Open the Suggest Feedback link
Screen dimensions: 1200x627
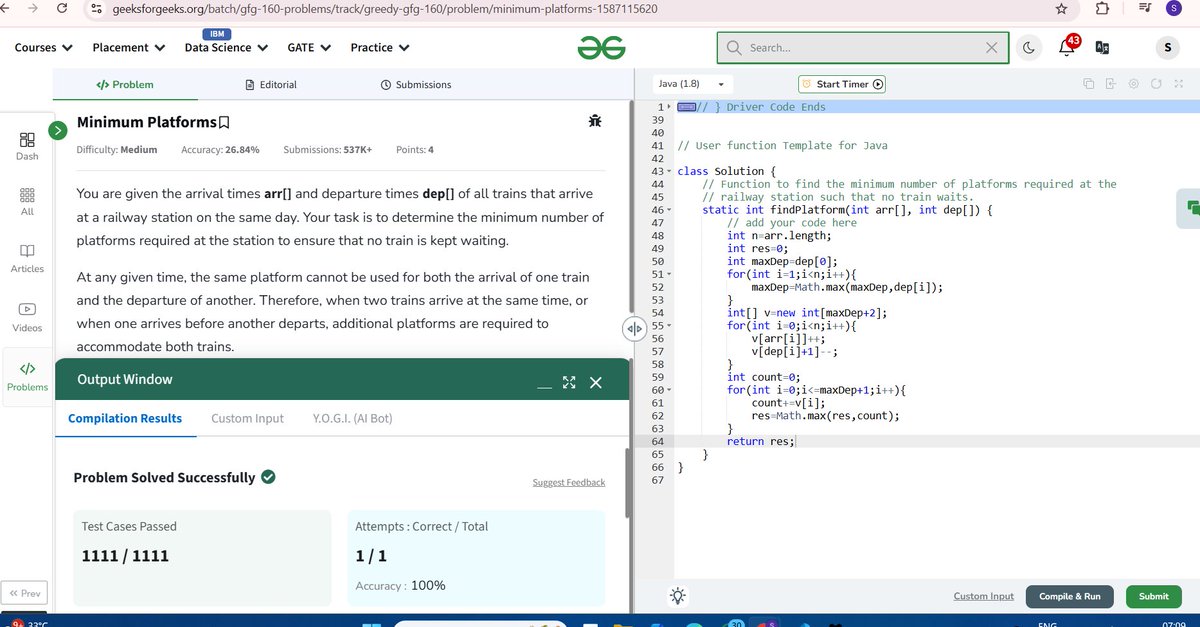pyautogui.click(x=568, y=482)
